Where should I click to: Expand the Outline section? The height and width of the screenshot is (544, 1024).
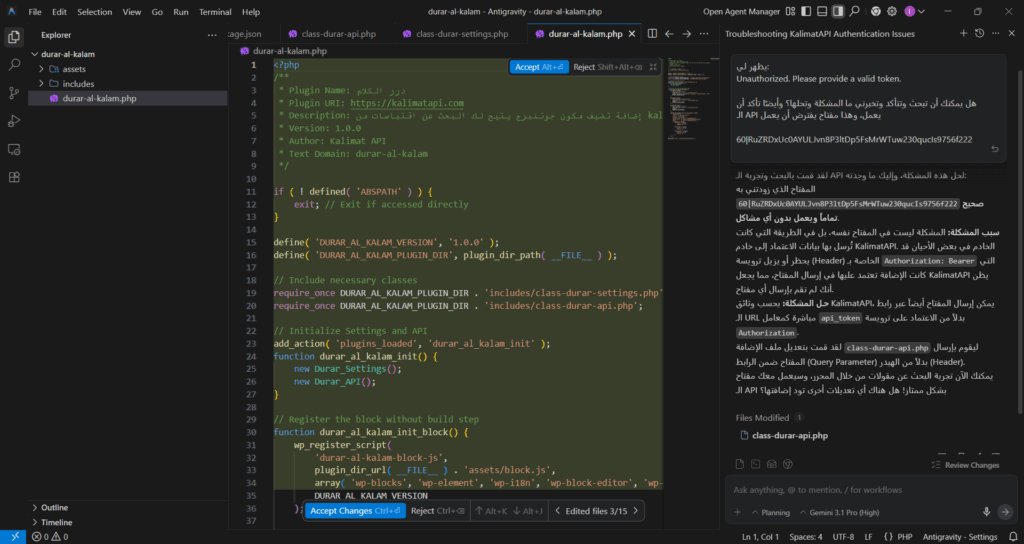click(55, 507)
